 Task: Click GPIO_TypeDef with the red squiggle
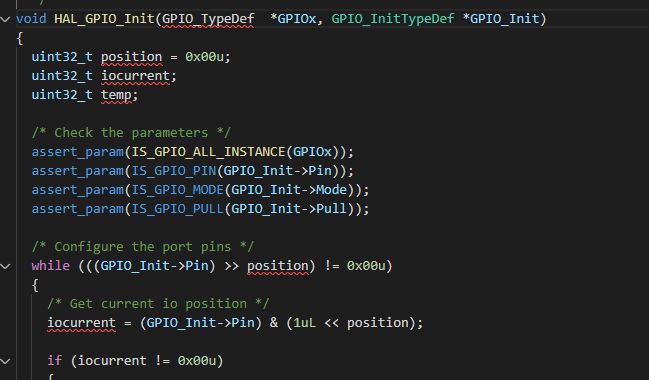(x=208, y=19)
